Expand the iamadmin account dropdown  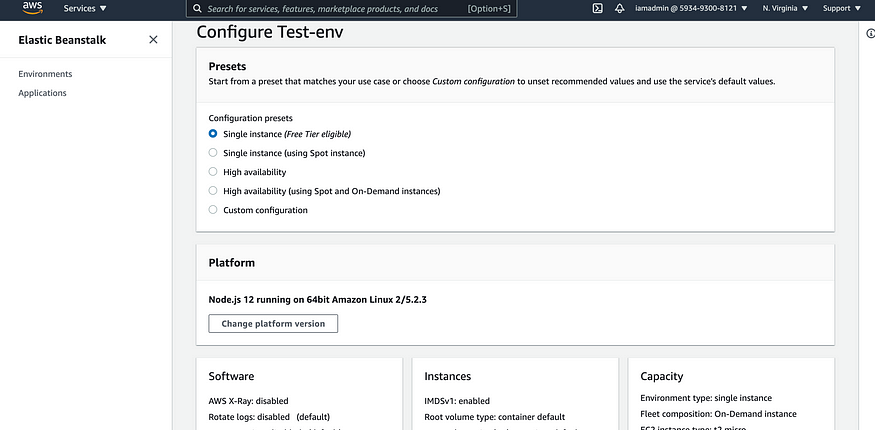coord(691,8)
